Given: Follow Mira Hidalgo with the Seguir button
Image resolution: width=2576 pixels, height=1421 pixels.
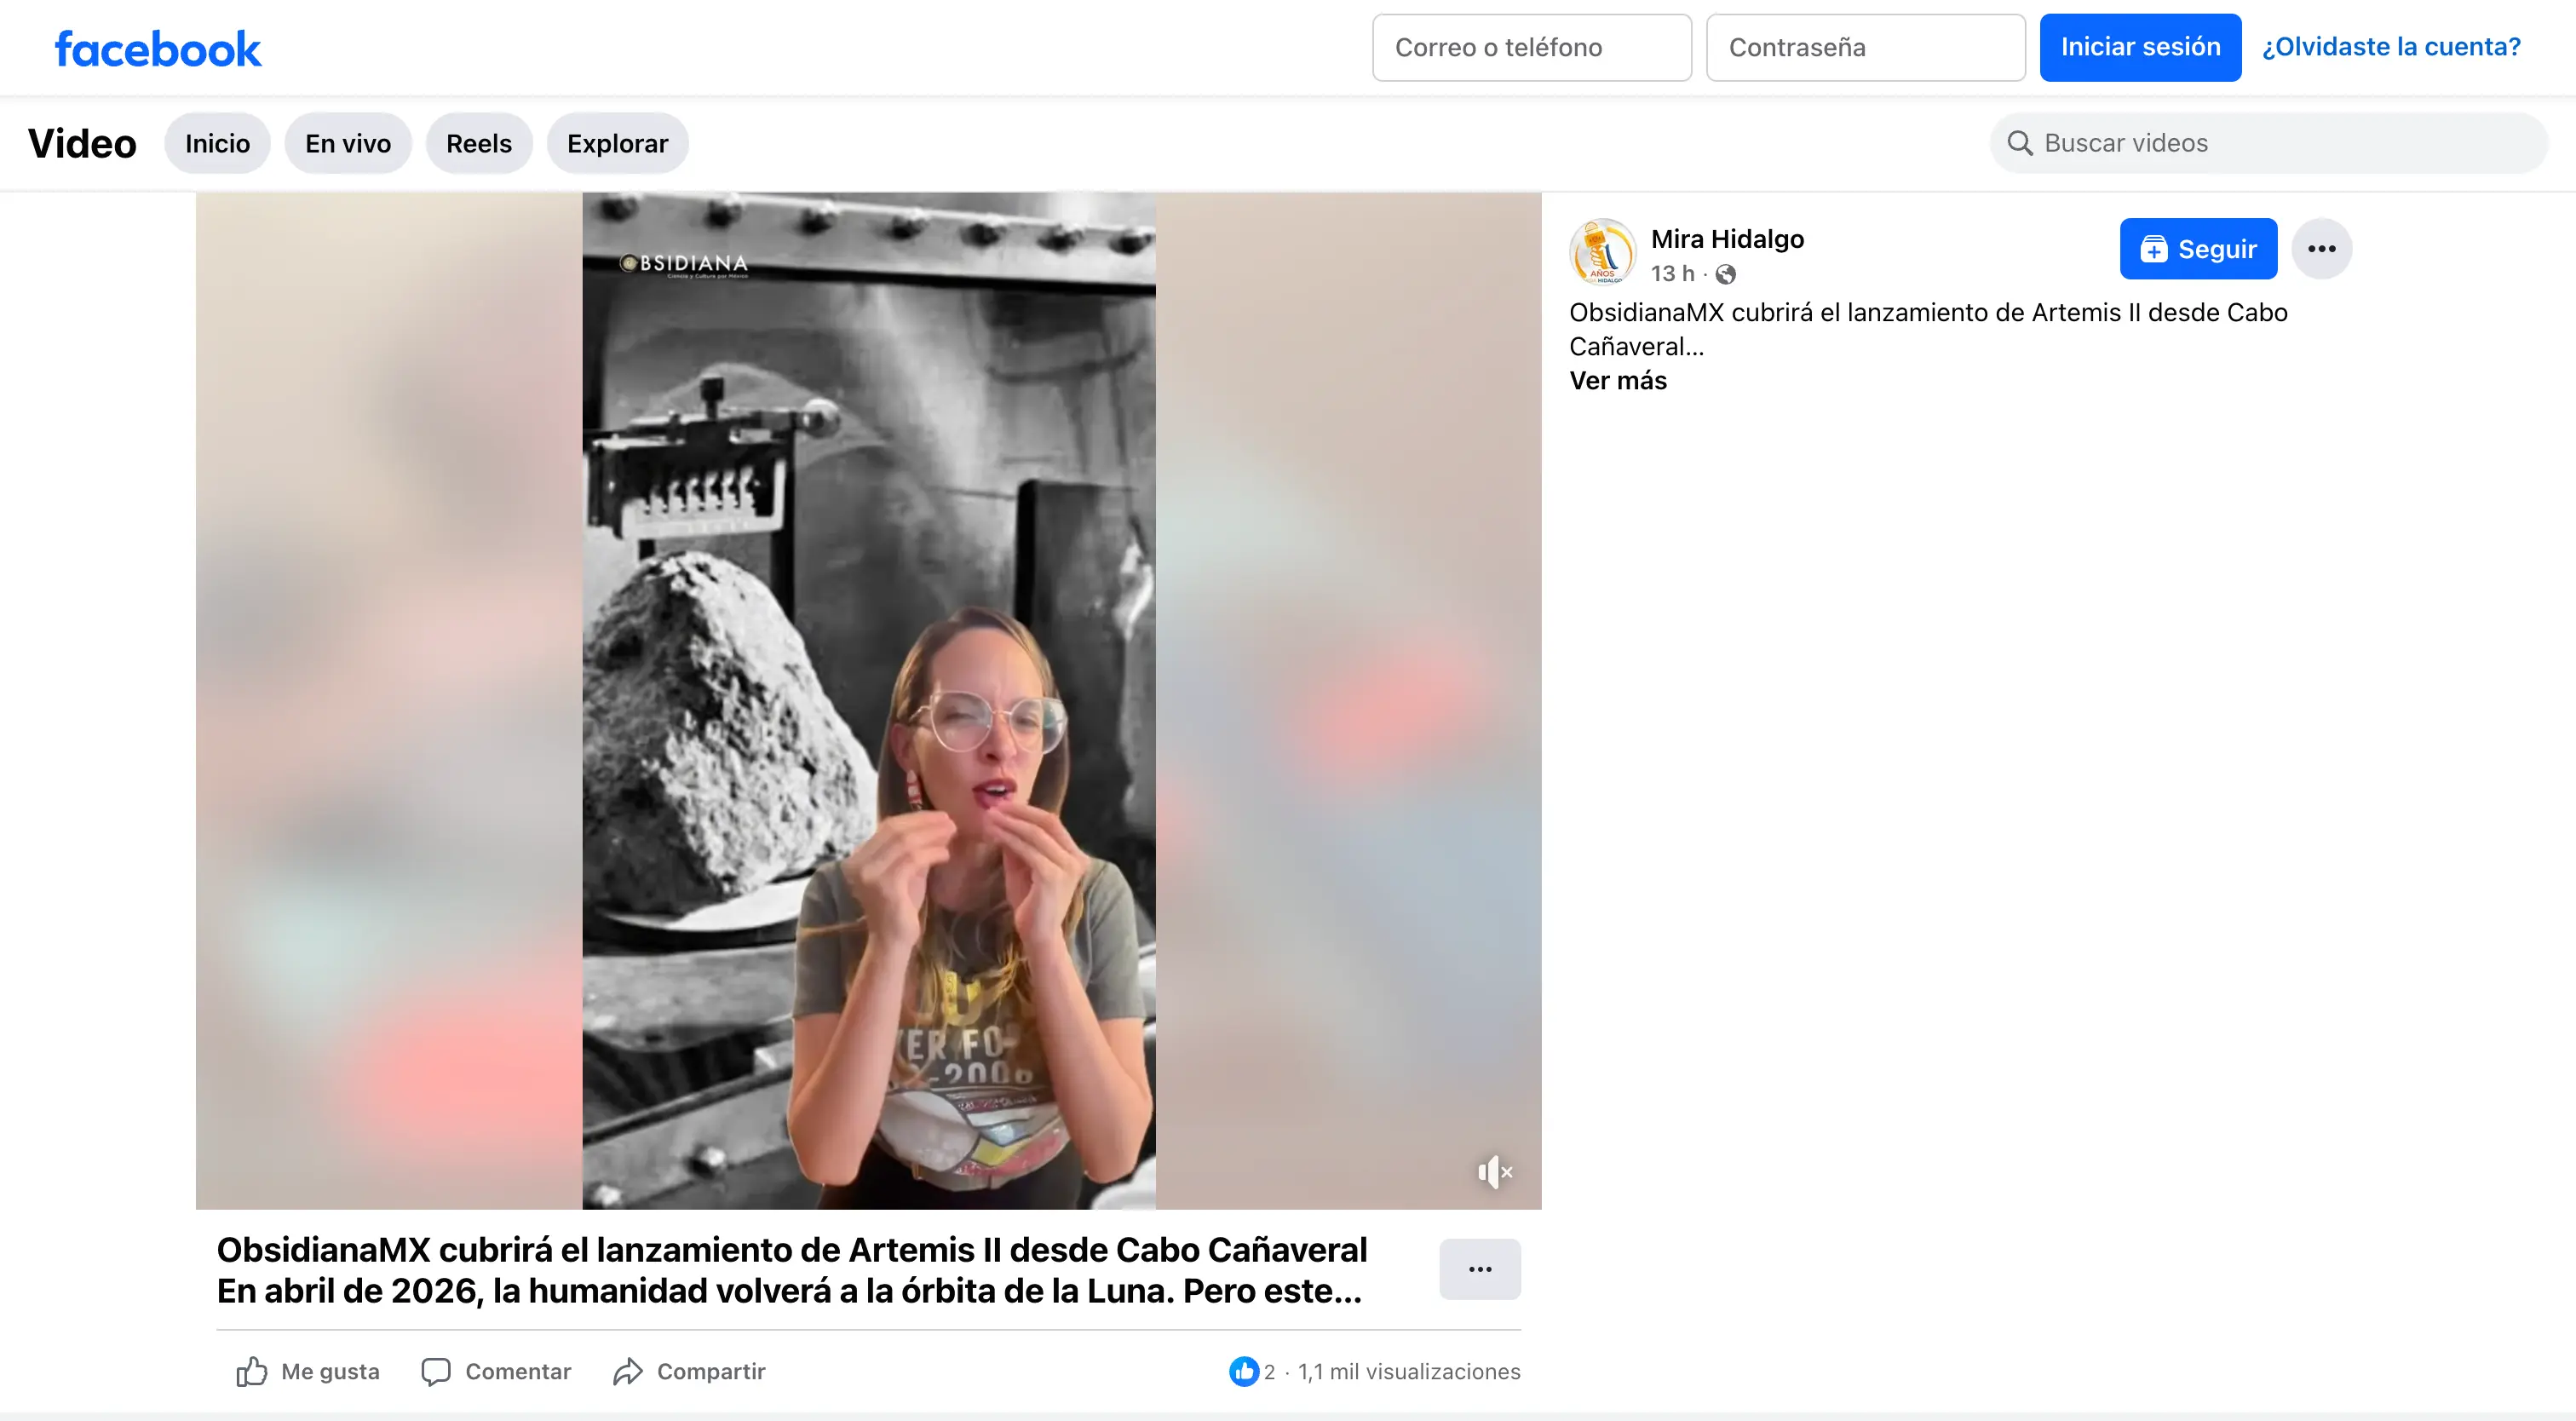Looking at the screenshot, I should tap(2198, 249).
